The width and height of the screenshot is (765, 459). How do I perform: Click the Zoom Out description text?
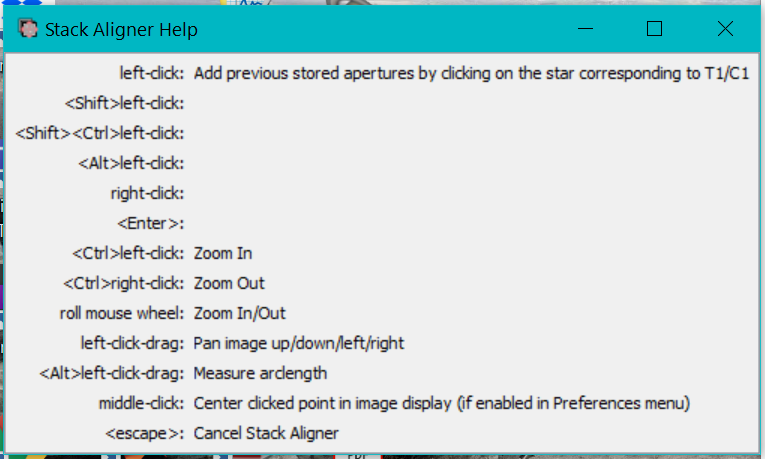pos(229,283)
